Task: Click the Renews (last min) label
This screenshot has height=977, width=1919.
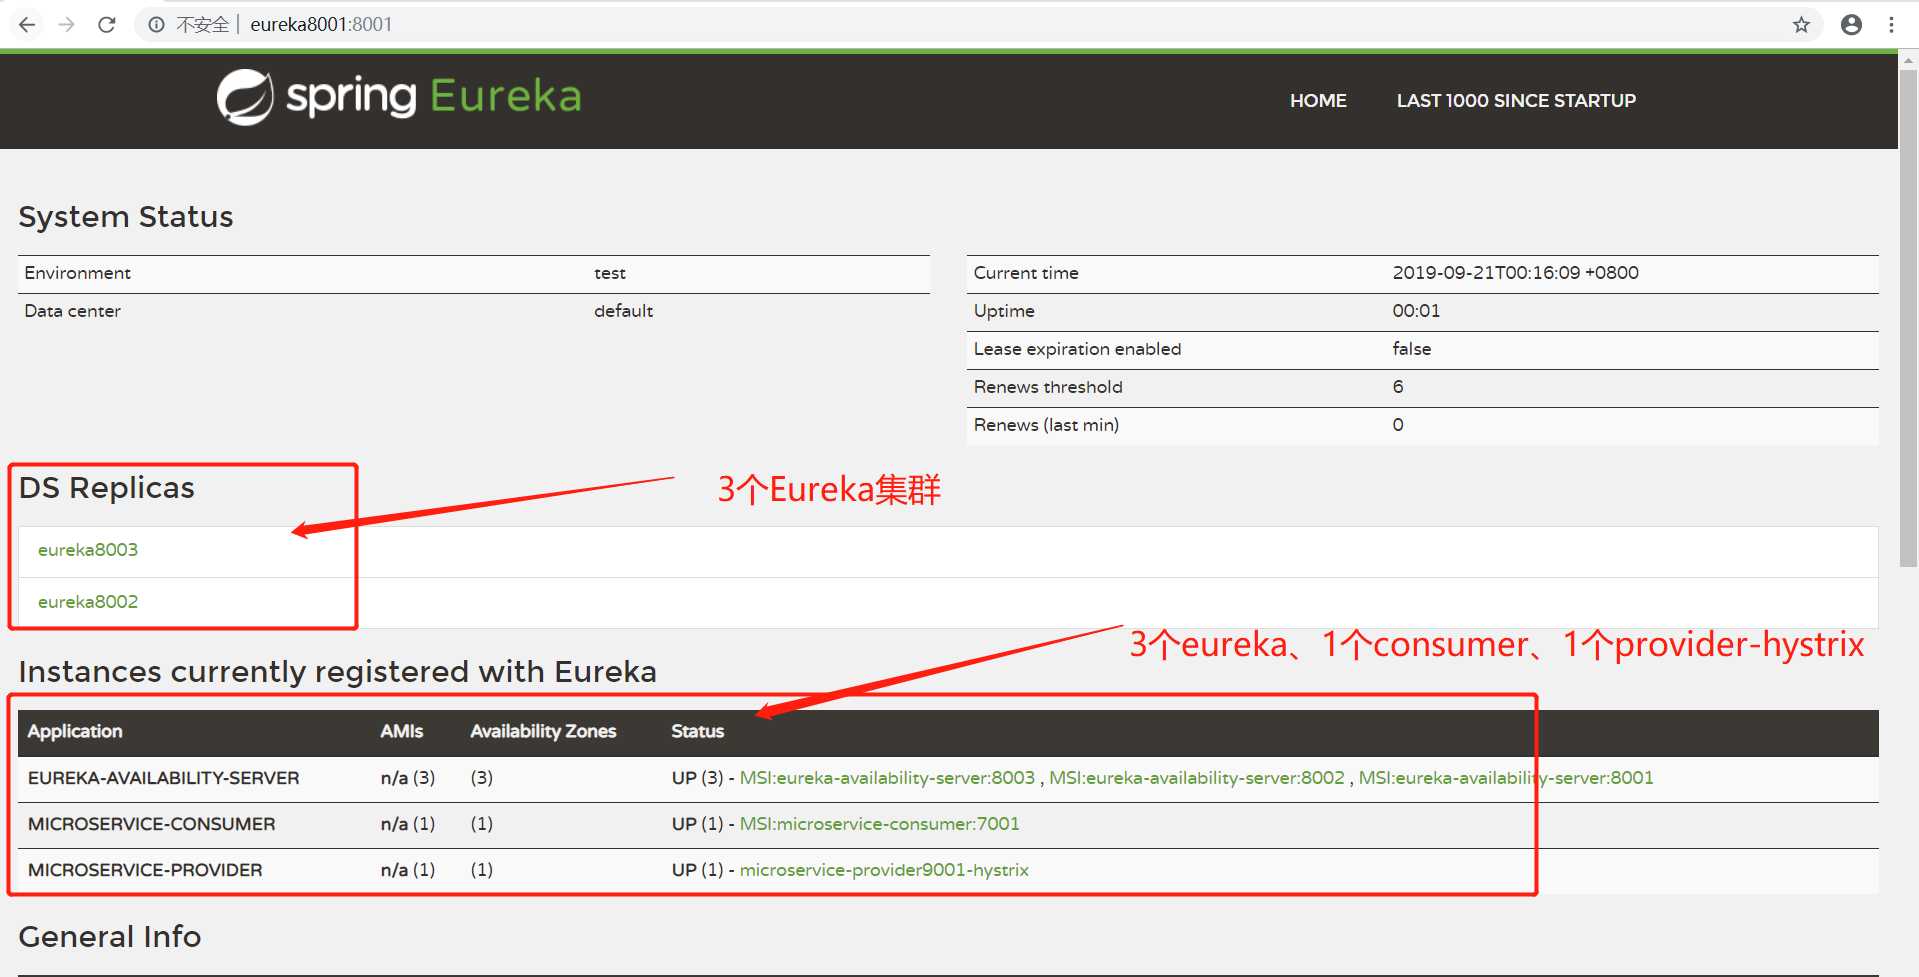Action: coord(1046,424)
